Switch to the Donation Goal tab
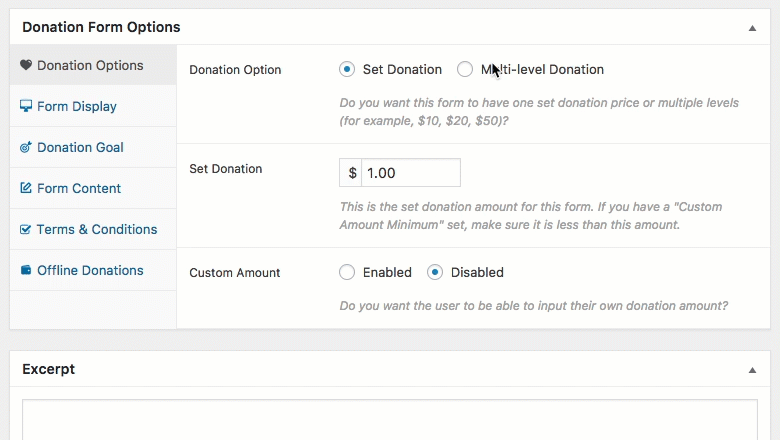Viewport: 780px width, 440px height. (80, 148)
